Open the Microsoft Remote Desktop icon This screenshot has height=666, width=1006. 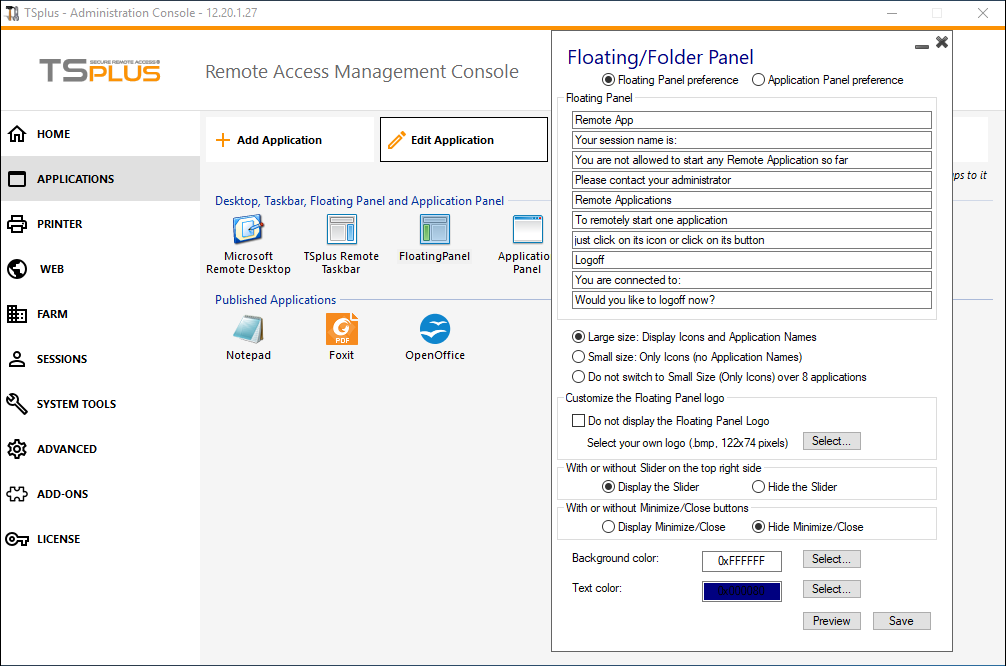point(248,230)
